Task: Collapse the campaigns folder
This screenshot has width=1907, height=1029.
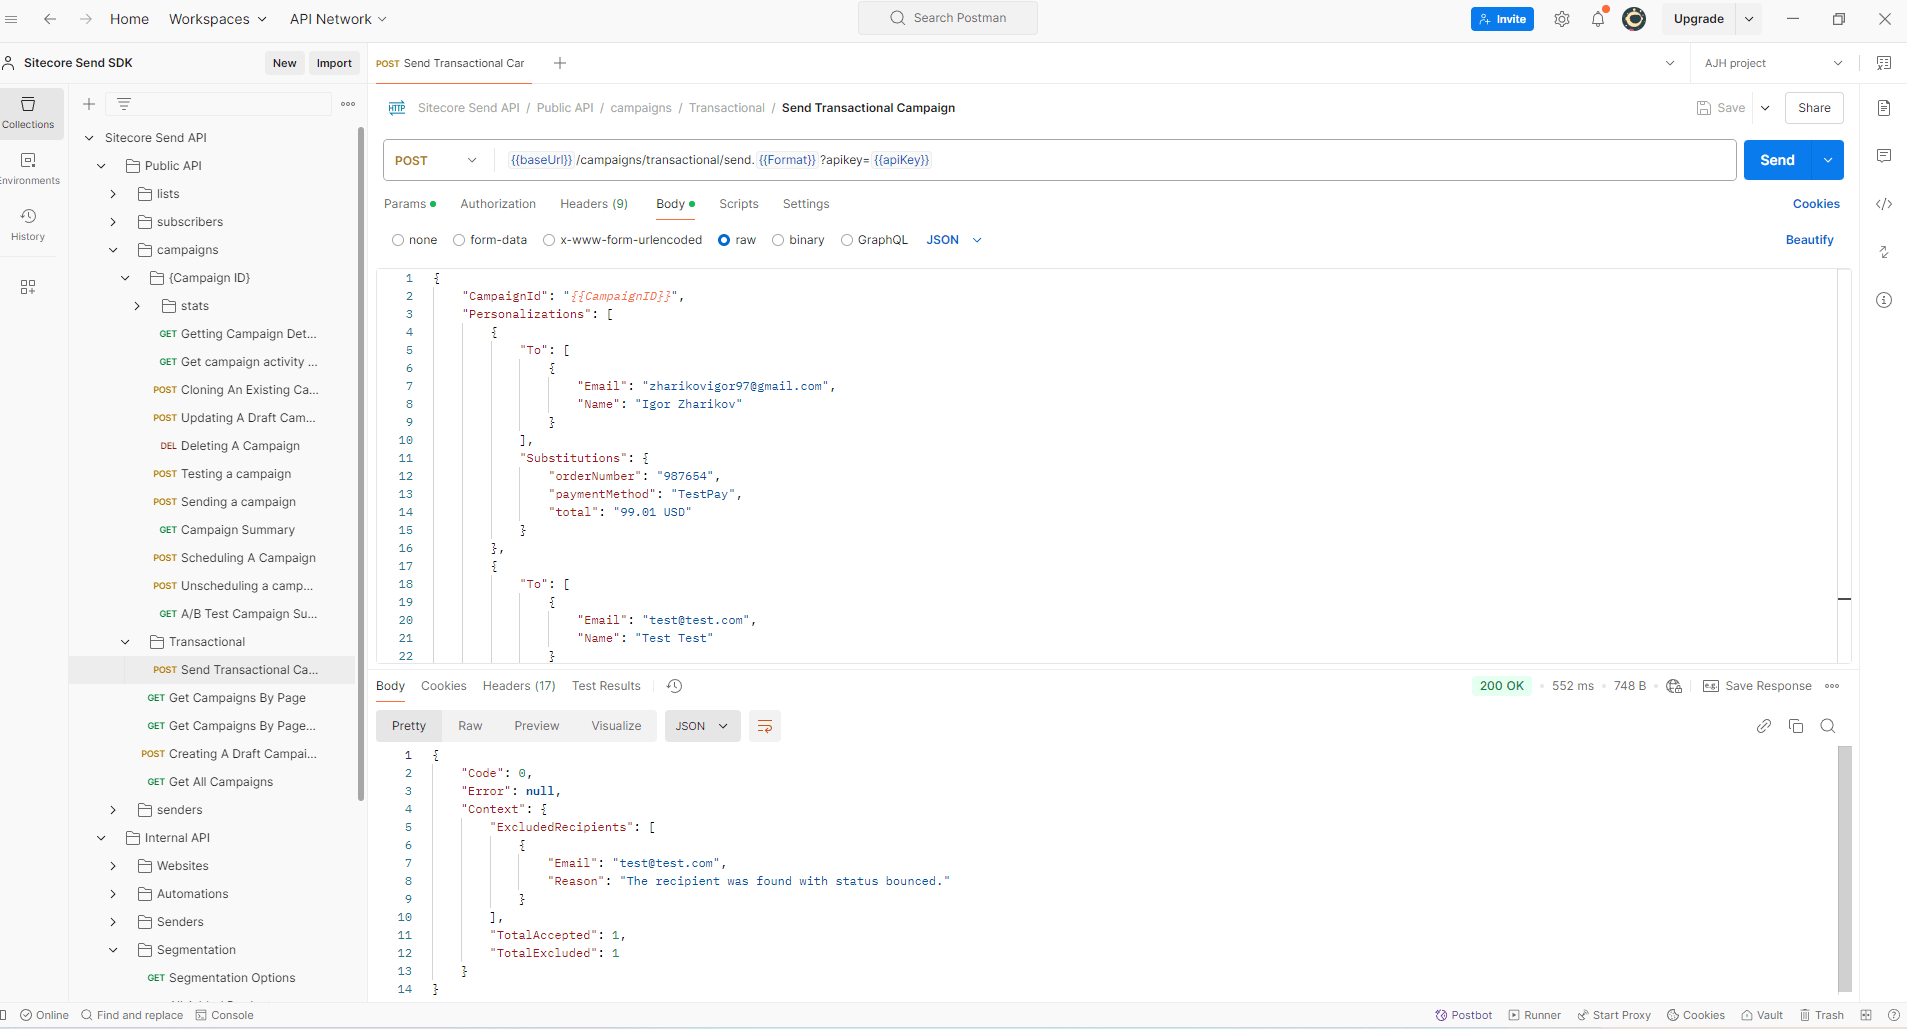Action: (x=113, y=250)
